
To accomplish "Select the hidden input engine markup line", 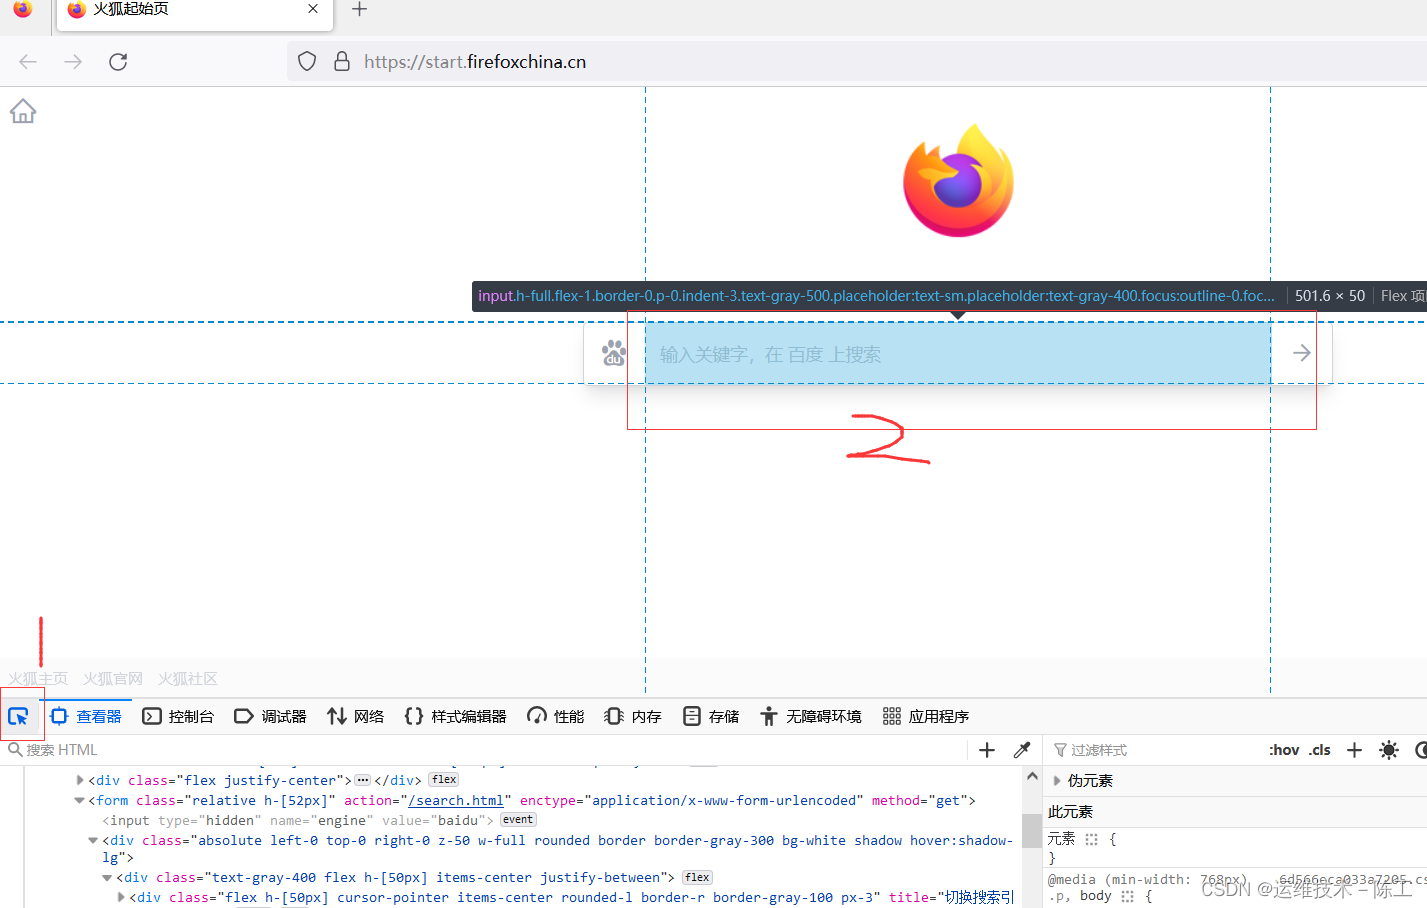I will tap(298, 820).
